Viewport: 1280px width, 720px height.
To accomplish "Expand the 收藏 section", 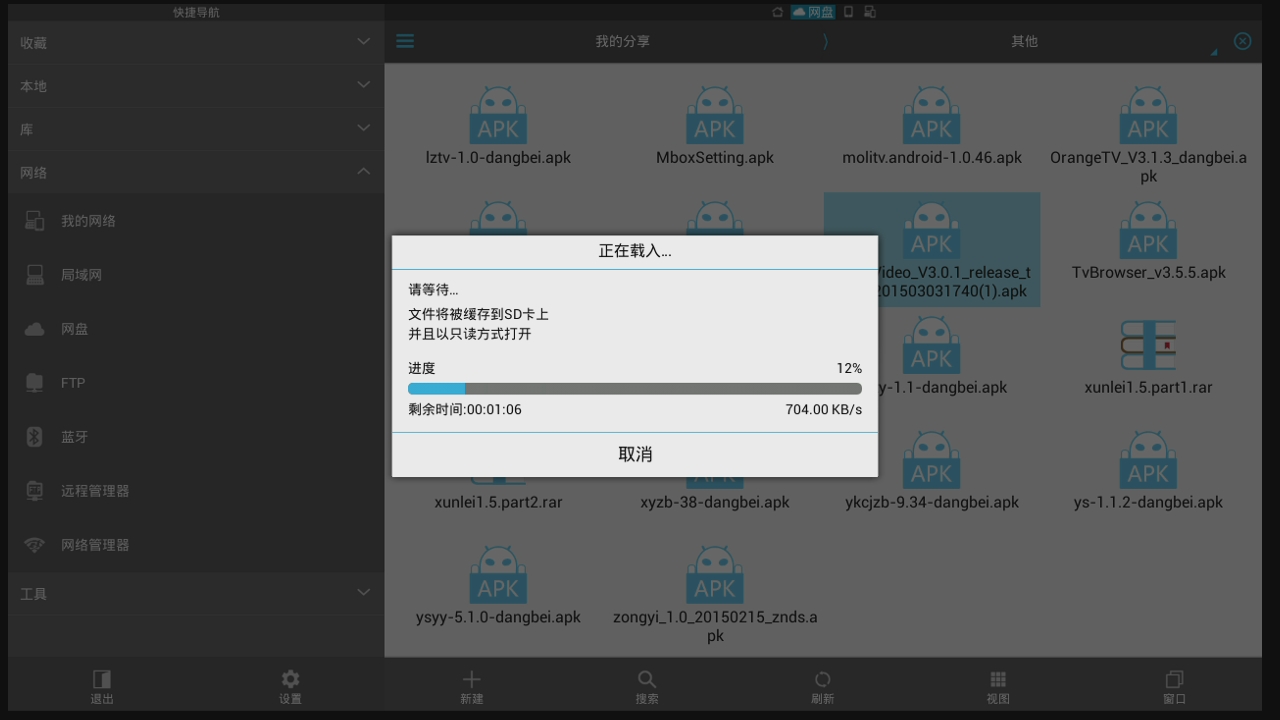I will point(196,43).
